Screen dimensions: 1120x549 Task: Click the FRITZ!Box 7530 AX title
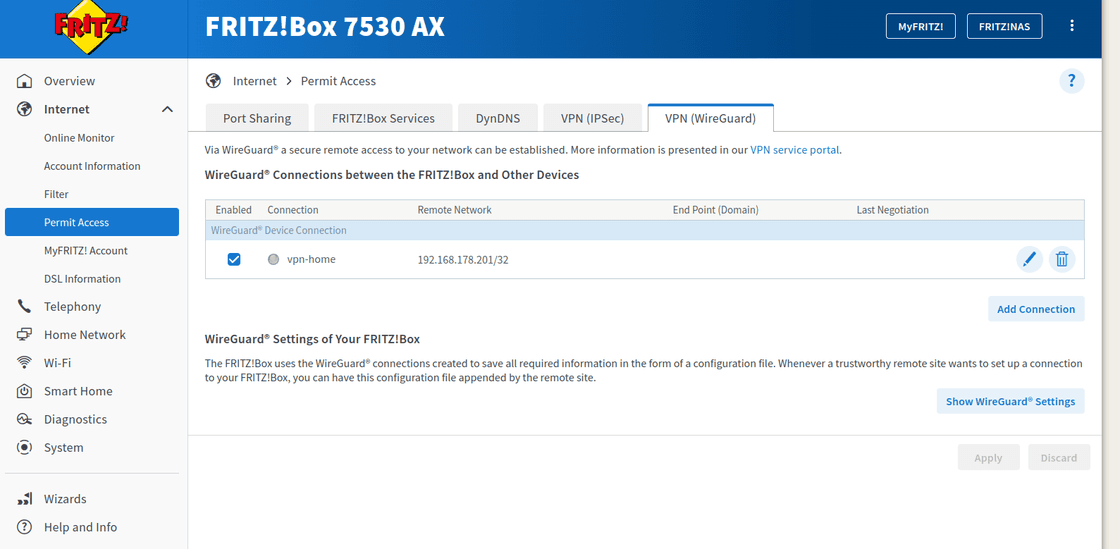click(325, 27)
